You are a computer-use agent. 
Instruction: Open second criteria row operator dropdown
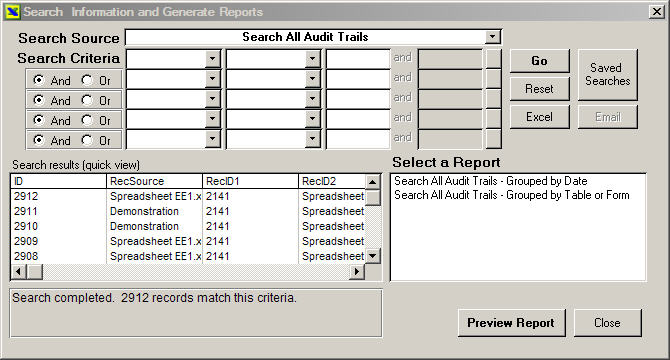tap(312, 79)
